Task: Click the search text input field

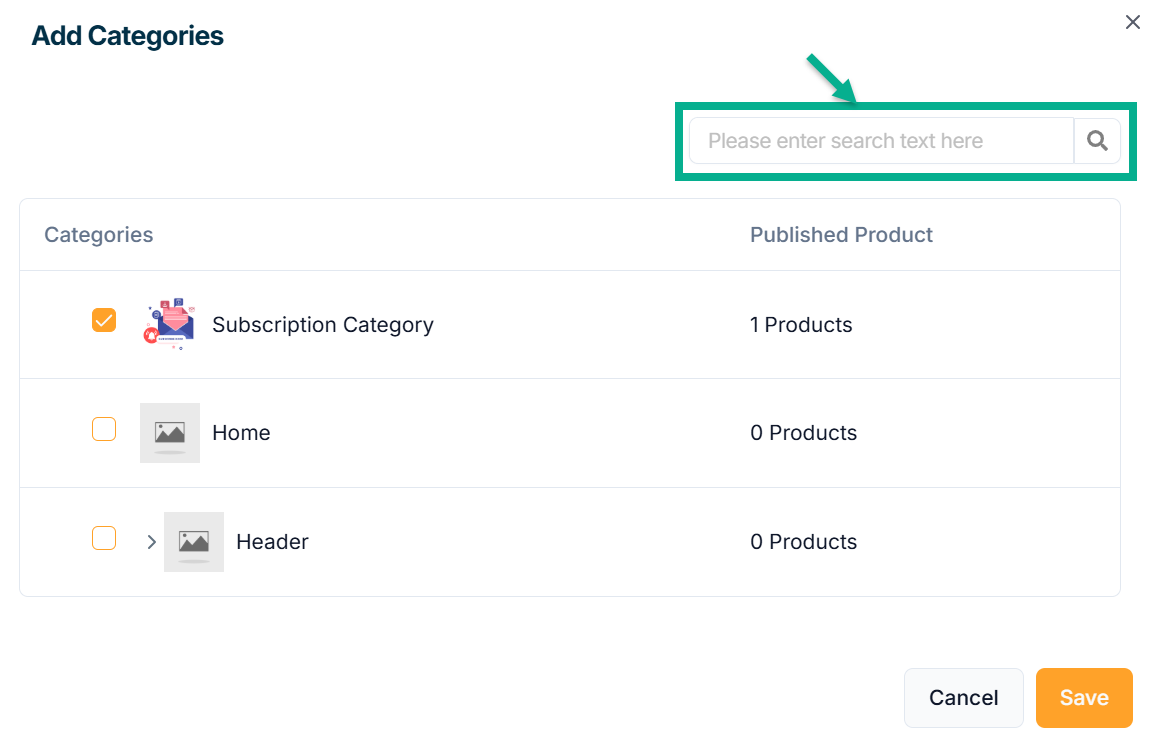Action: click(880, 141)
